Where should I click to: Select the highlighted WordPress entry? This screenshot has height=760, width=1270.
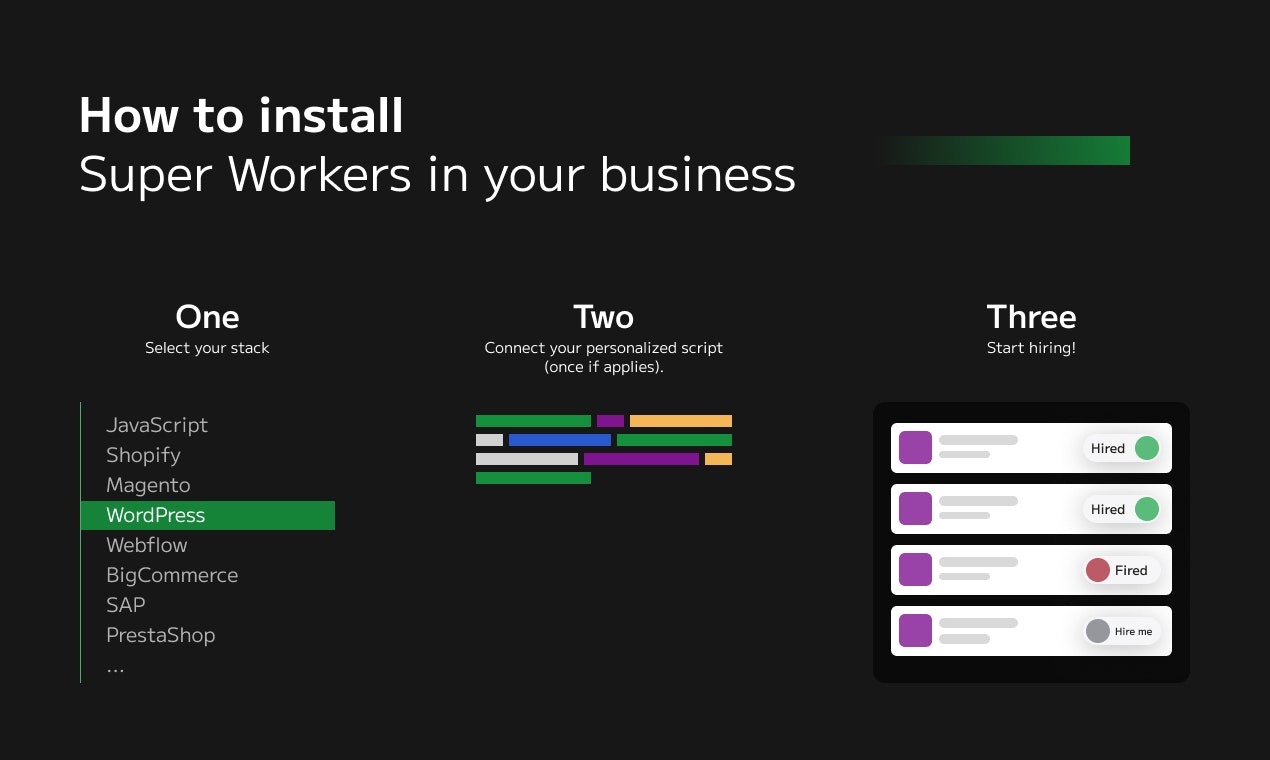tap(207, 515)
